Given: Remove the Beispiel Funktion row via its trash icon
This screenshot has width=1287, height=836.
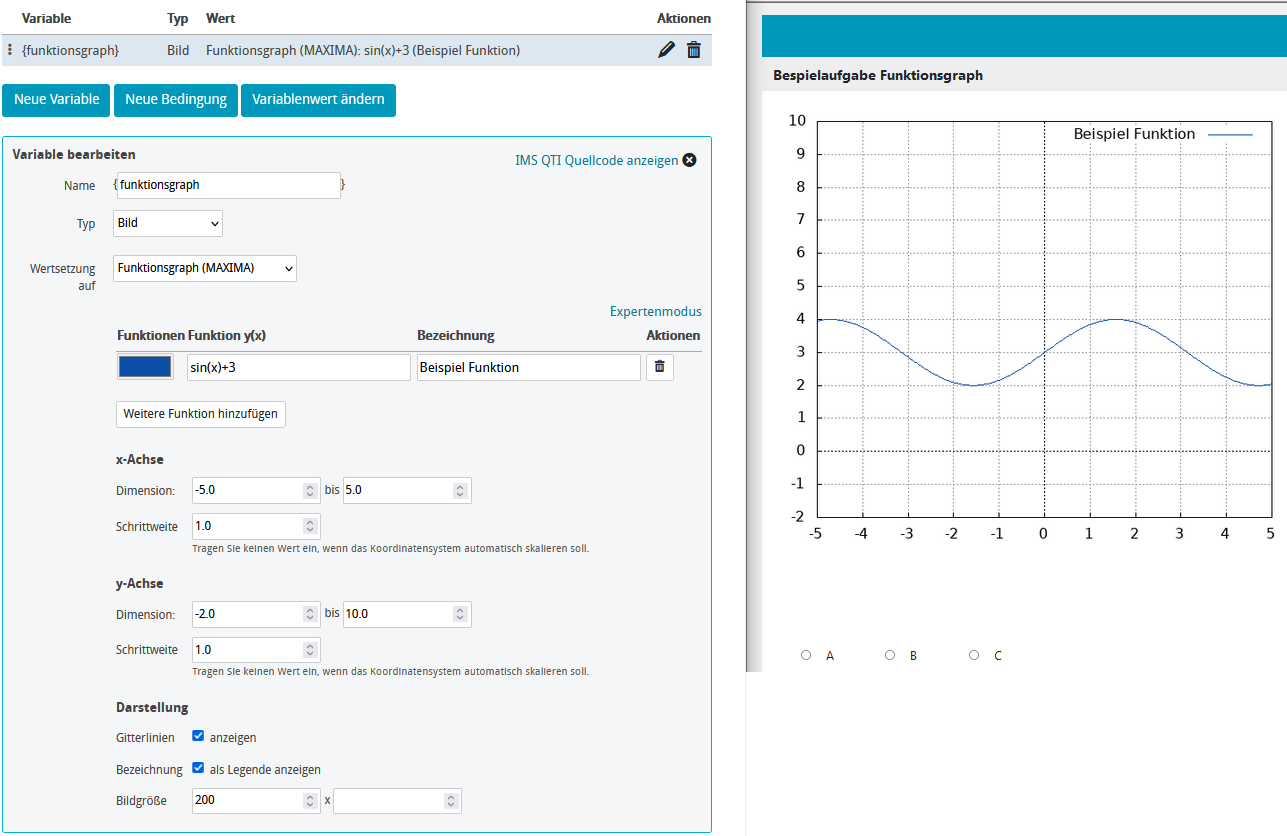Looking at the screenshot, I should point(659,366).
